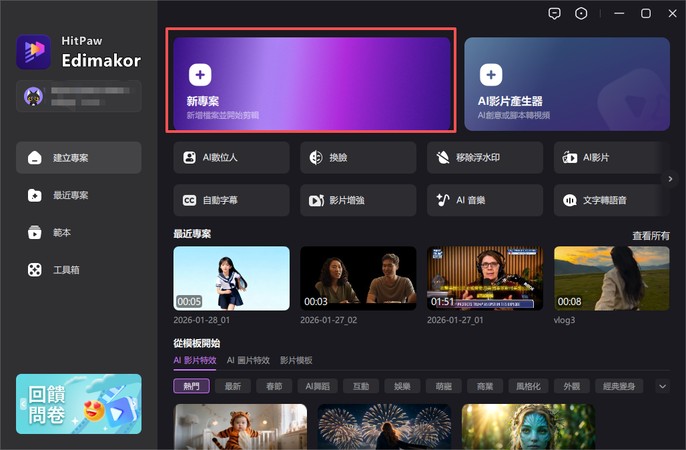Click the AI數位人 avatar icon
This screenshot has width=686, height=450.
tap(189, 157)
